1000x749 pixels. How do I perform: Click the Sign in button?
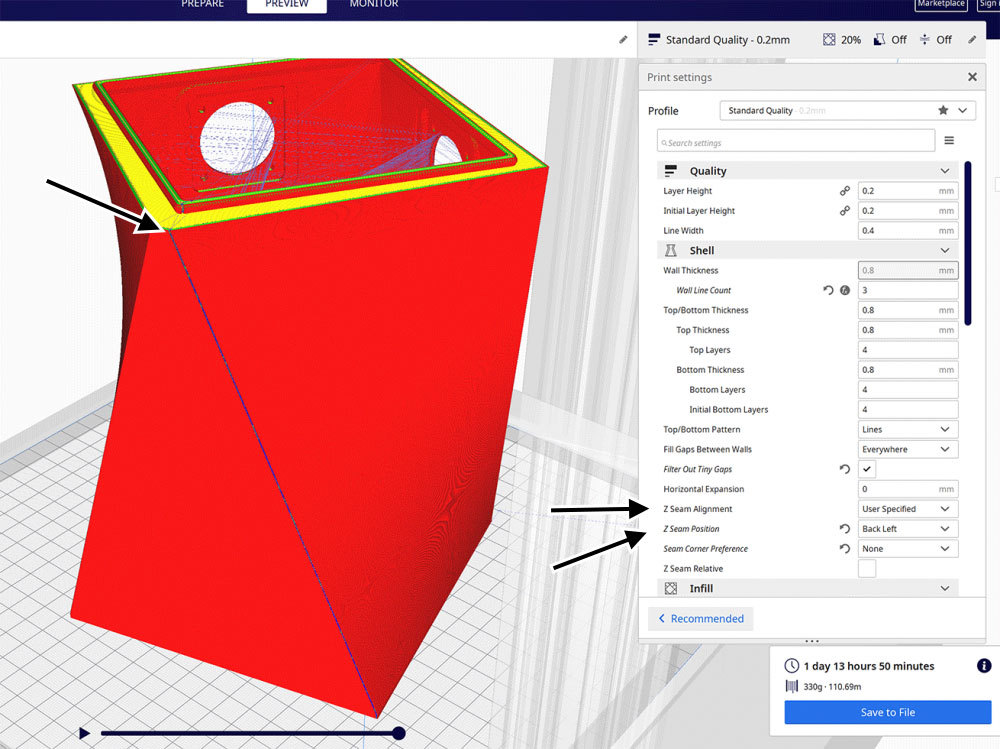[988, 4]
